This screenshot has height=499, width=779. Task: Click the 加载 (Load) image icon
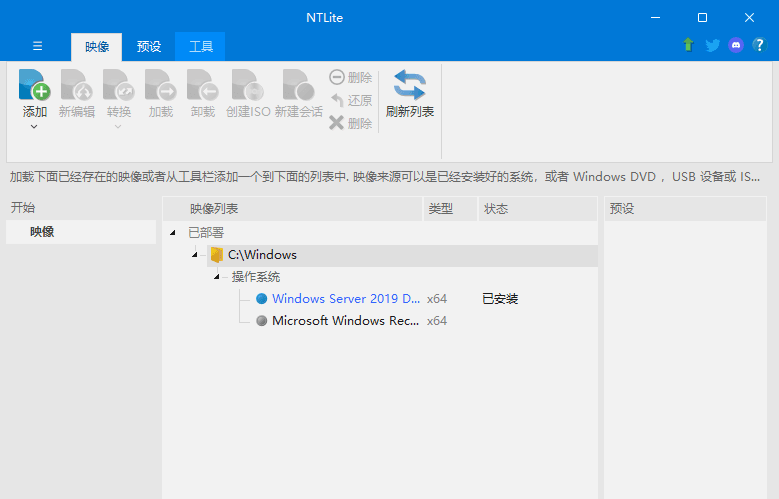click(x=160, y=86)
